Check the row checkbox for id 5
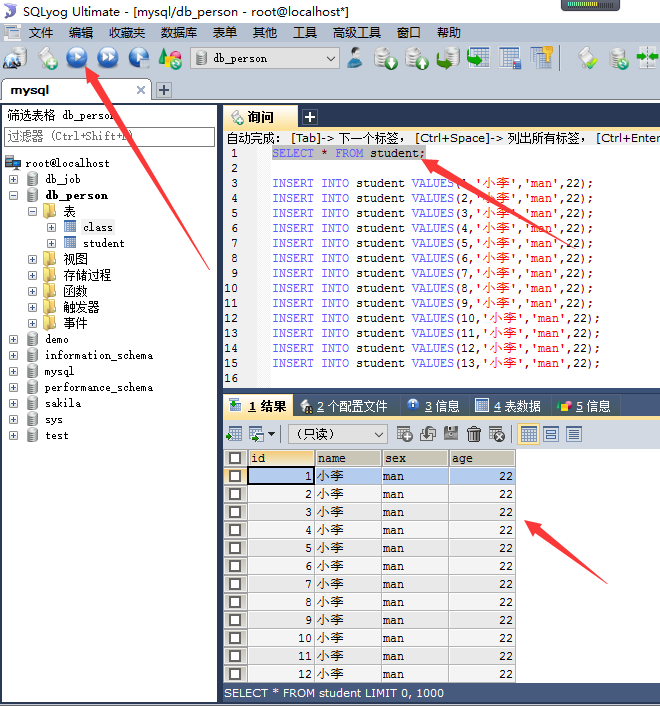The width and height of the screenshot is (660, 706). 235,548
